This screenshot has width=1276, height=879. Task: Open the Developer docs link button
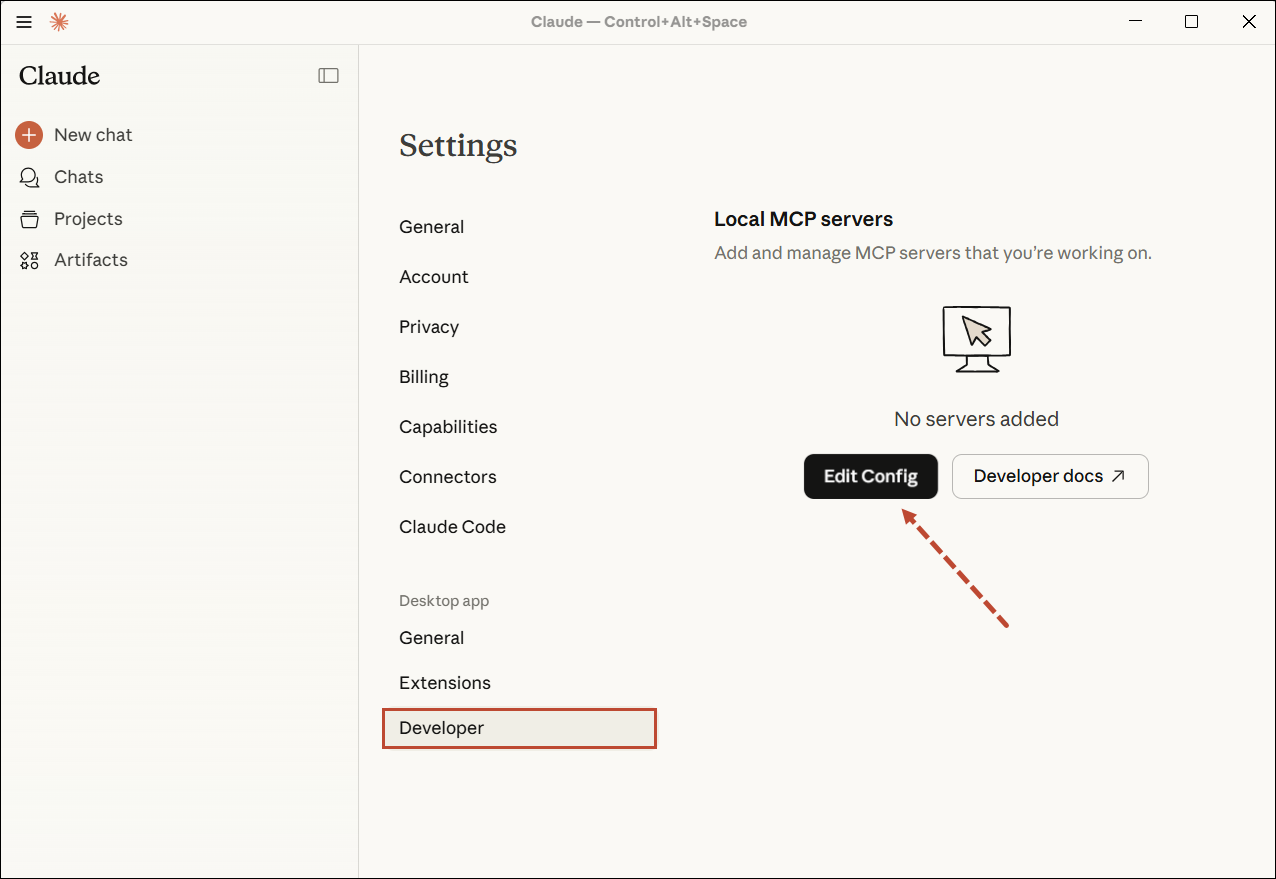coord(1050,476)
